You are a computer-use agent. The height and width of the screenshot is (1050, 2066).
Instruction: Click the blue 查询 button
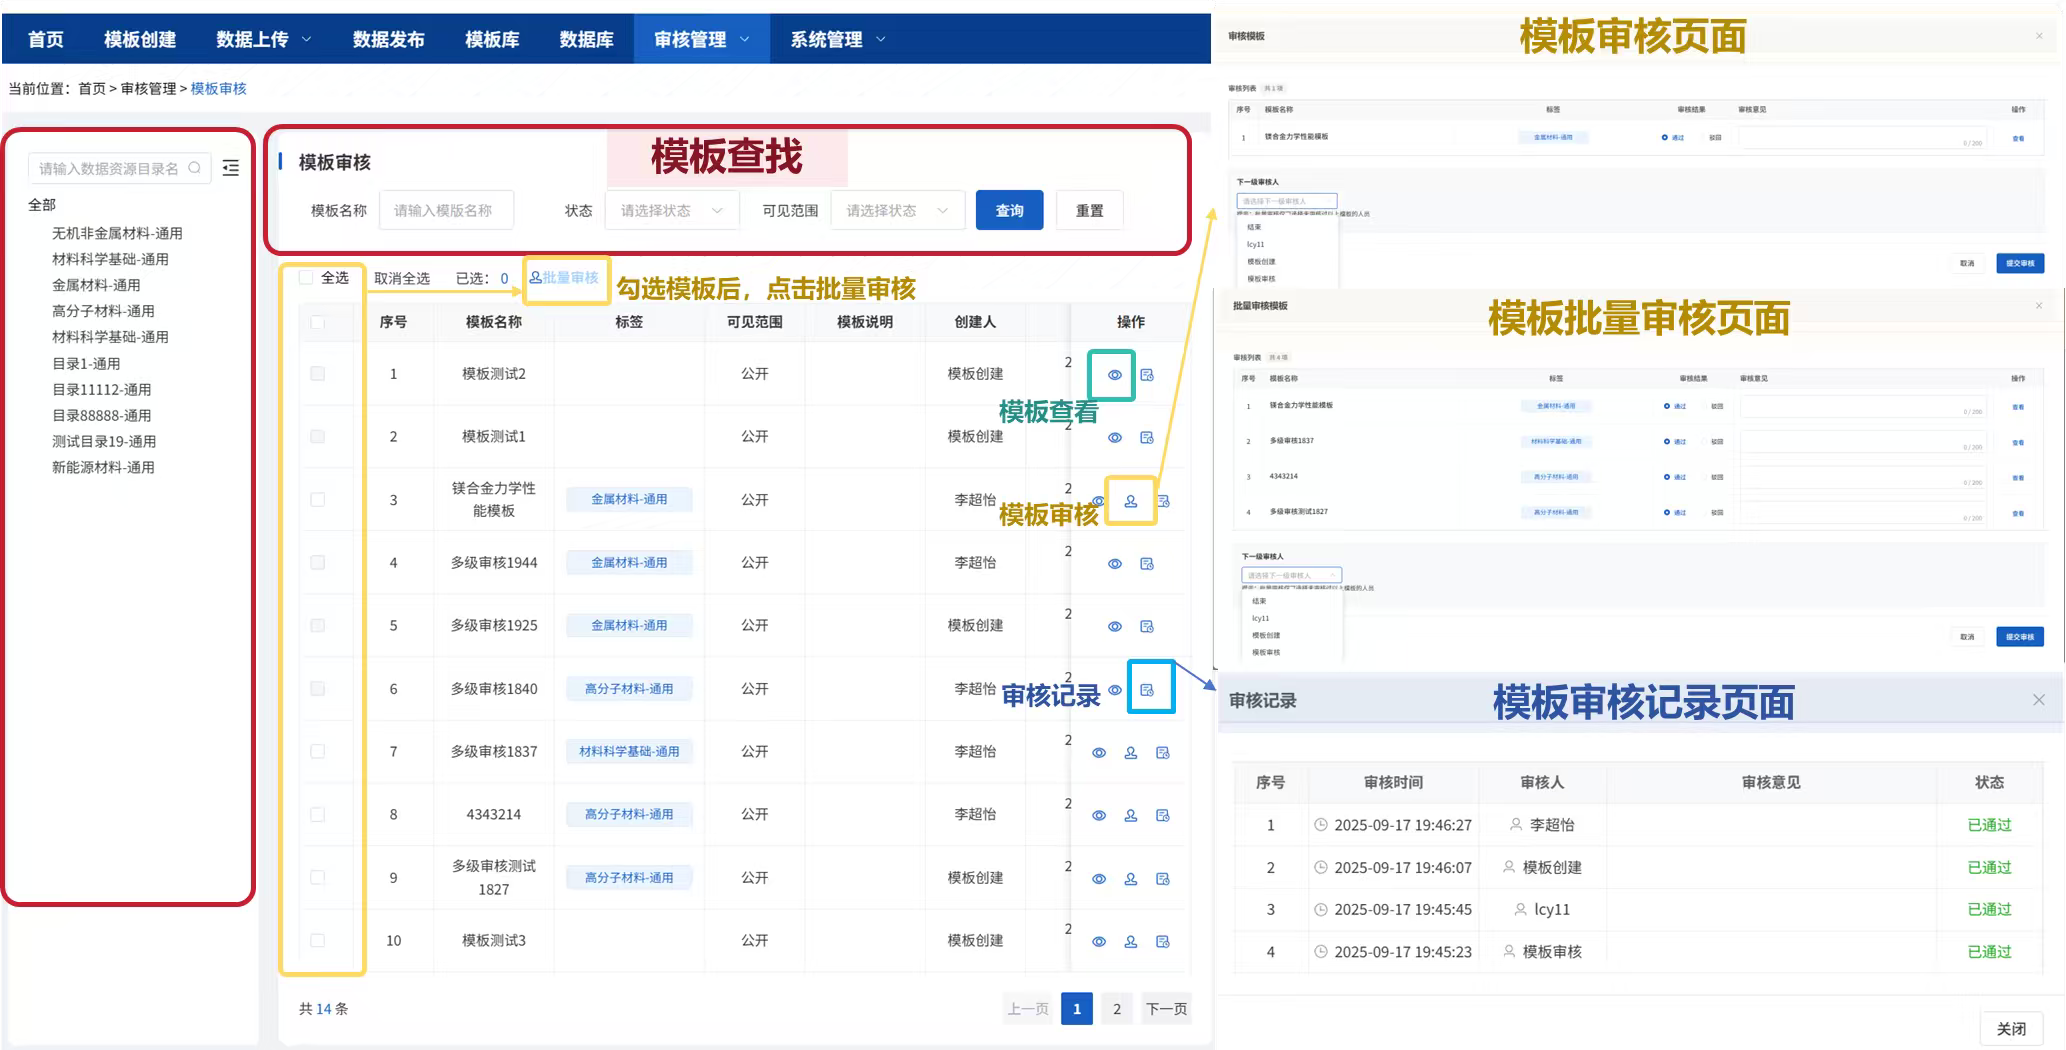[x=1009, y=211]
